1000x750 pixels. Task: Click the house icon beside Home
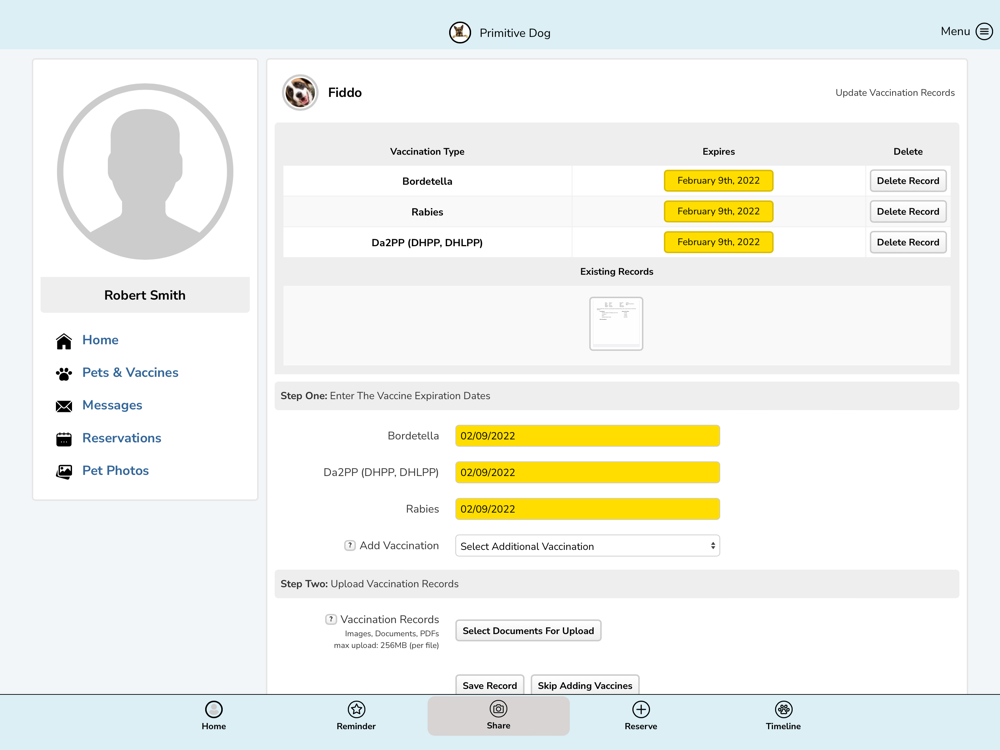(64, 341)
